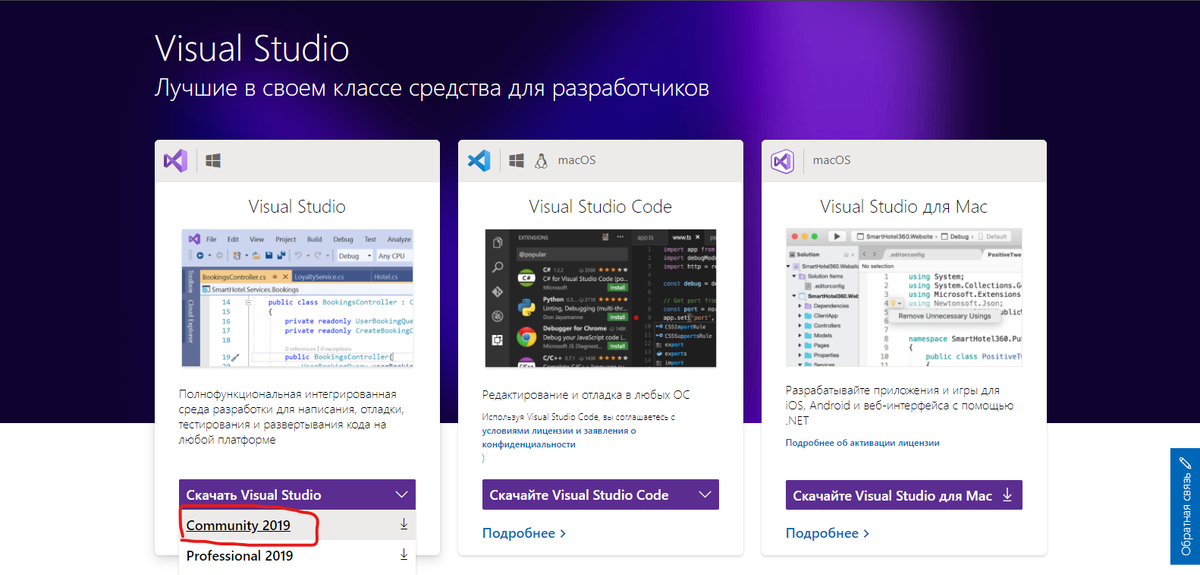Click the Visual Studio IDE screenshot thumbnail

(297, 299)
